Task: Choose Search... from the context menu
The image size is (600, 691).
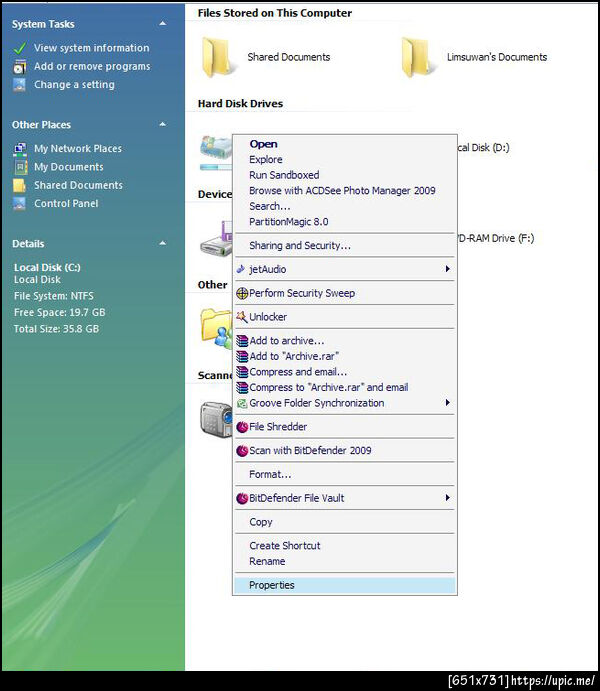Action: pyautogui.click(x=344, y=206)
